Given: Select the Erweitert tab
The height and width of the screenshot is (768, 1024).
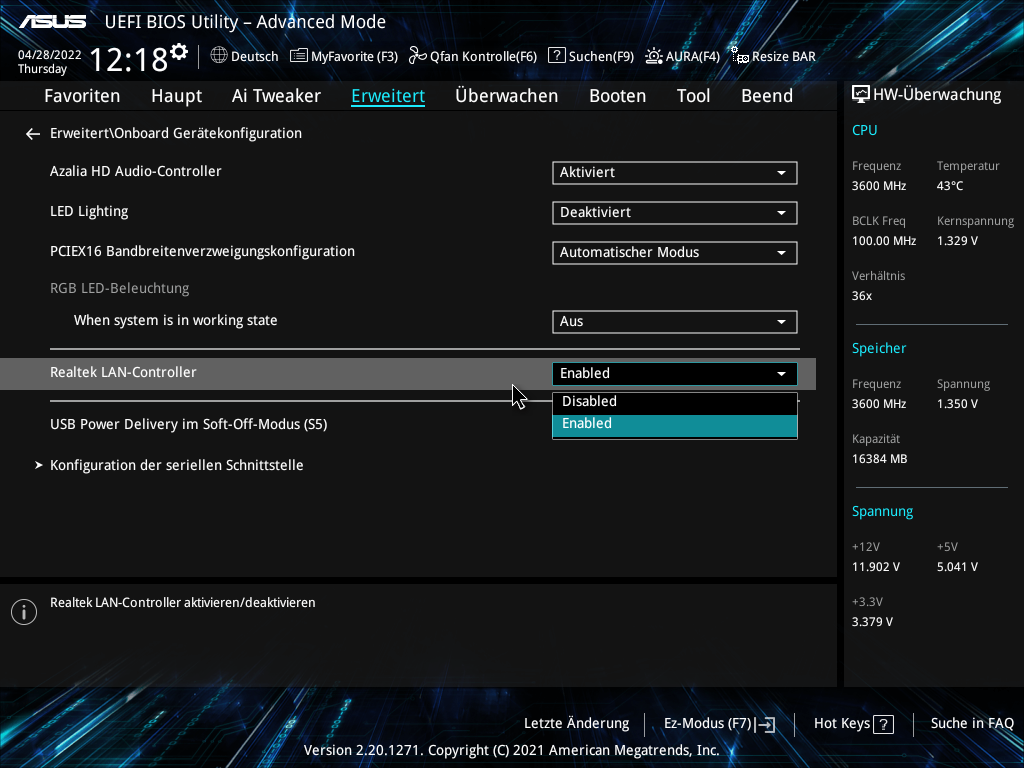Looking at the screenshot, I should (x=388, y=96).
